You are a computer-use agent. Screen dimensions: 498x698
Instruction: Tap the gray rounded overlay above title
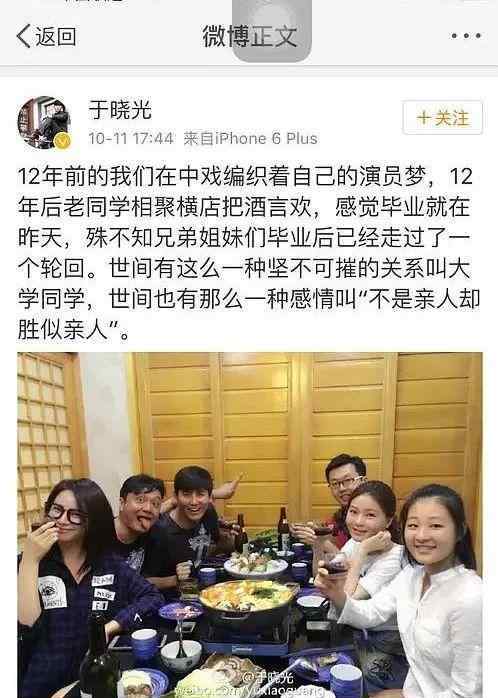(272, 31)
